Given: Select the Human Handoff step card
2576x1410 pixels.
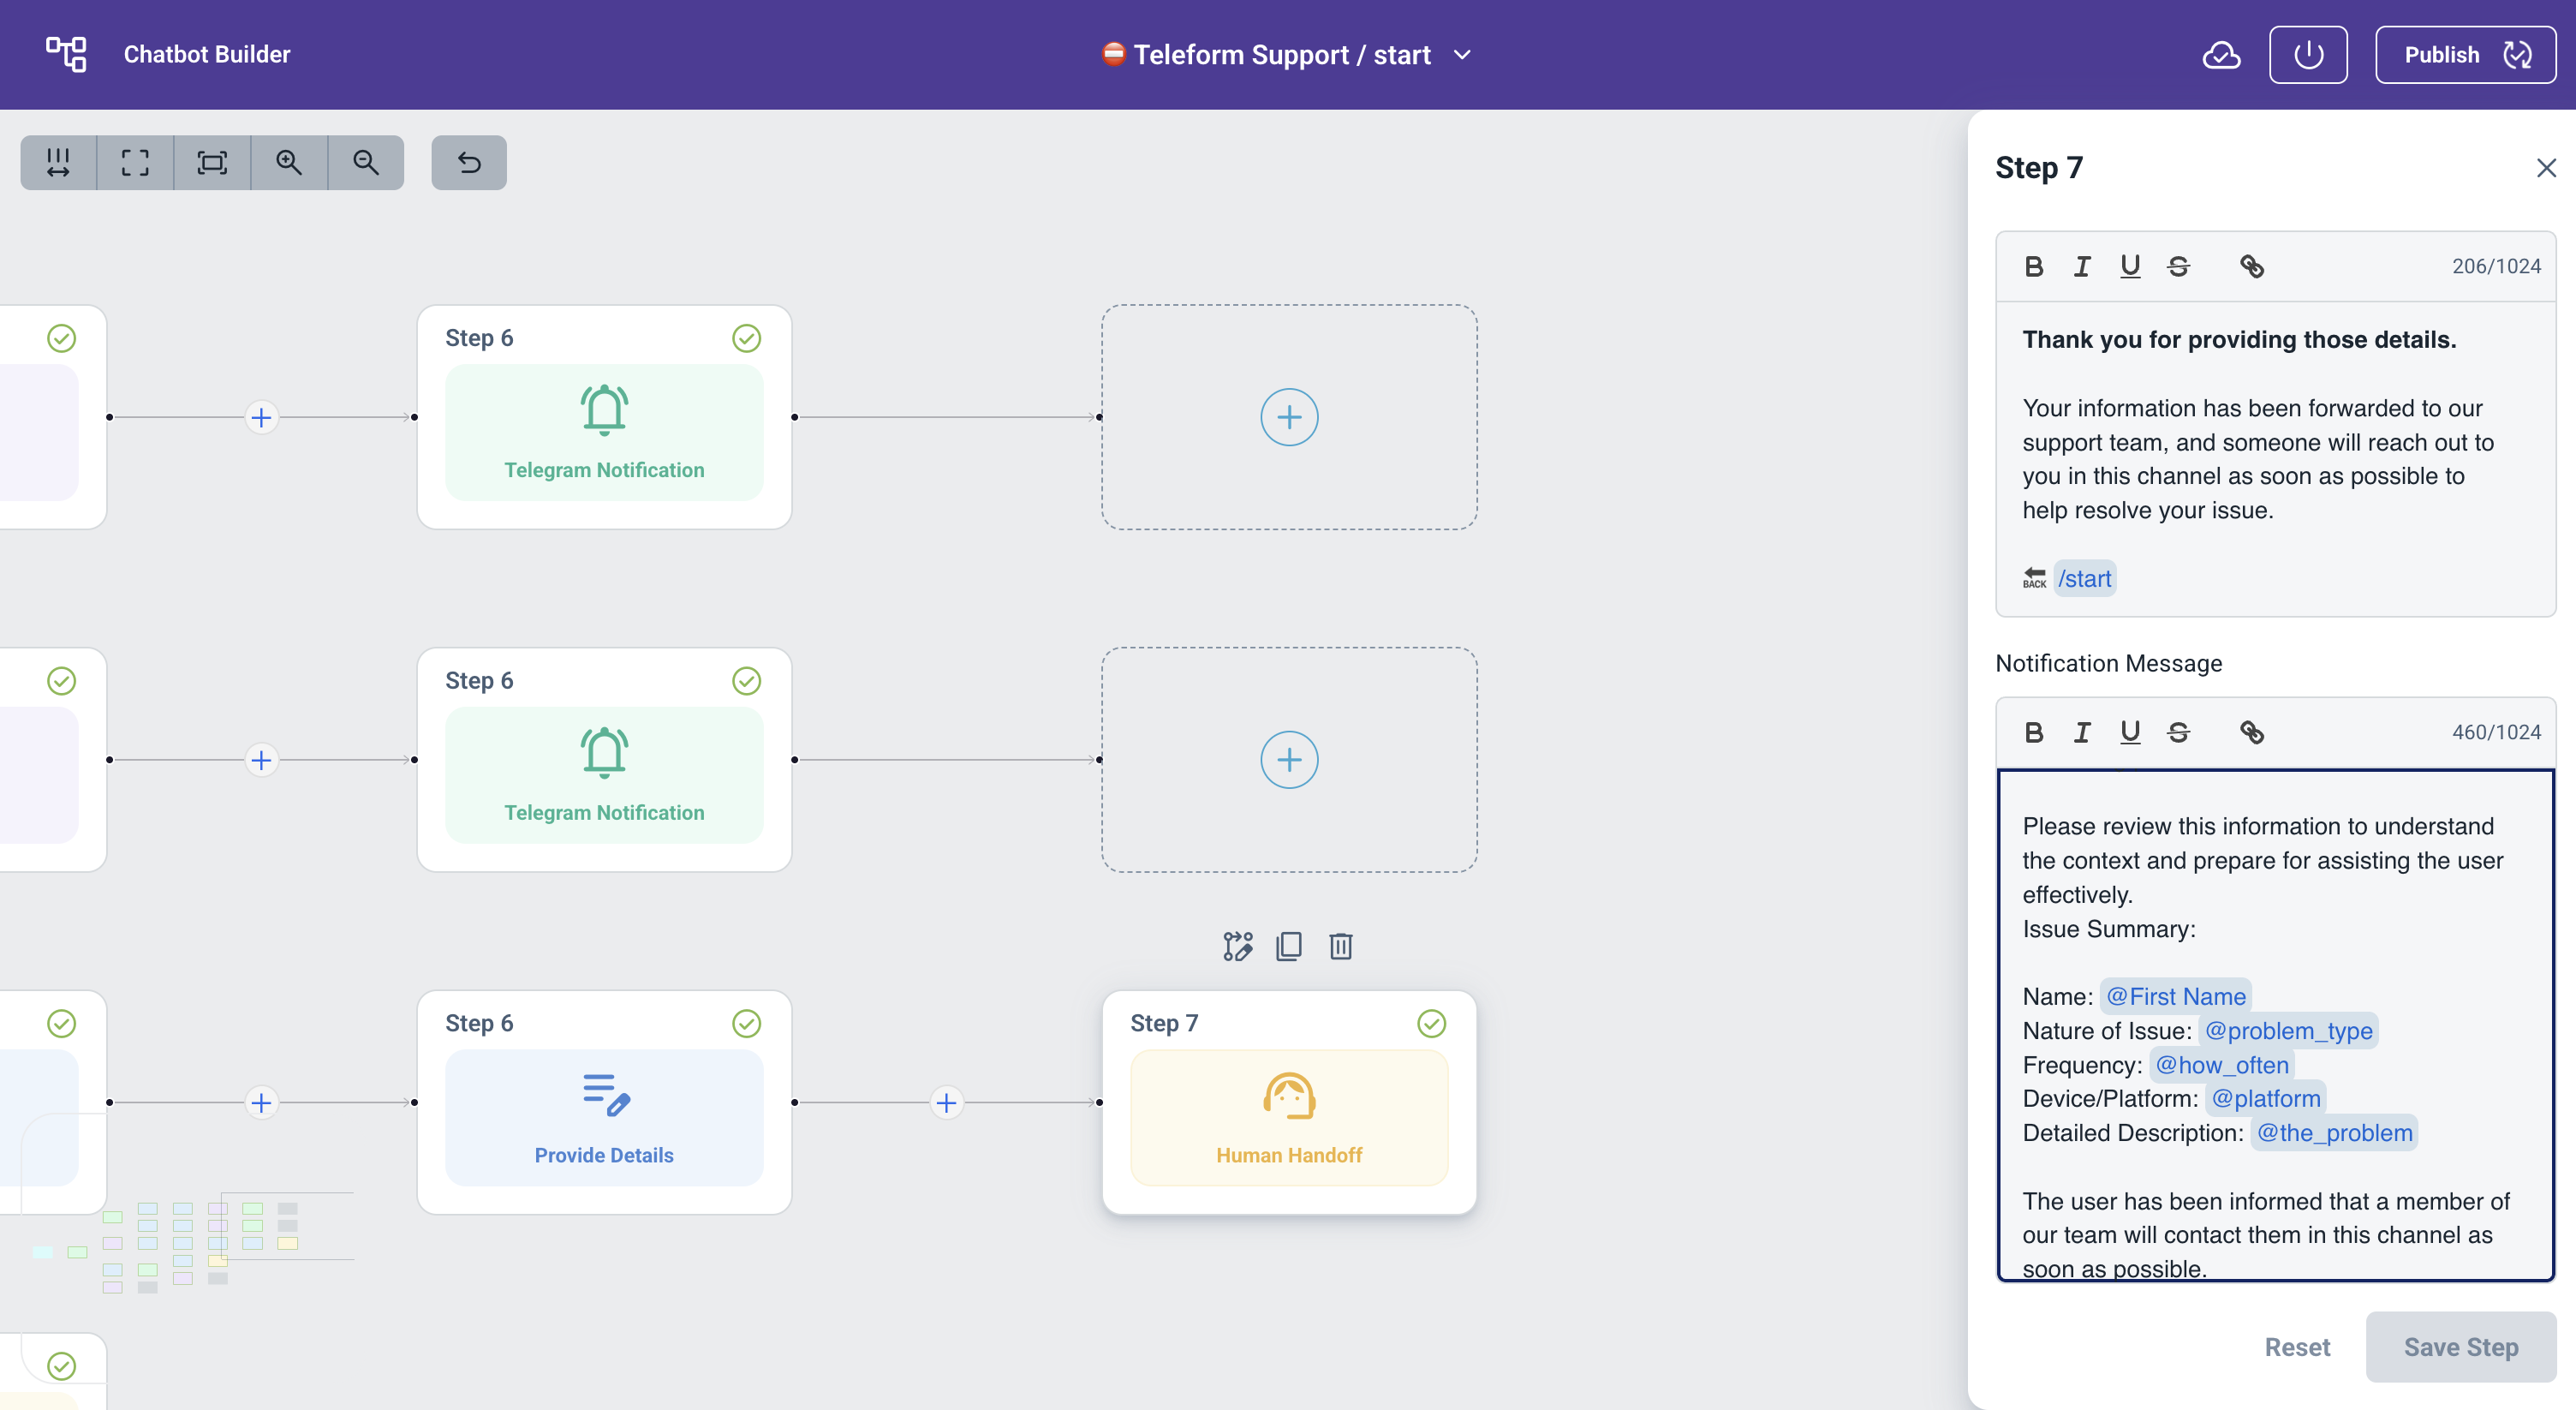Looking at the screenshot, I should [x=1289, y=1102].
